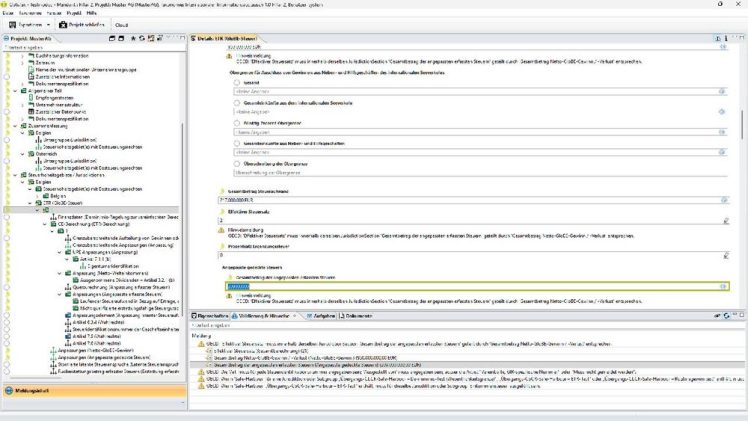Select the Gesamteinkünfte internationaler Seeverkehr radio button
The height and width of the screenshot is (421, 748).
coord(237,103)
